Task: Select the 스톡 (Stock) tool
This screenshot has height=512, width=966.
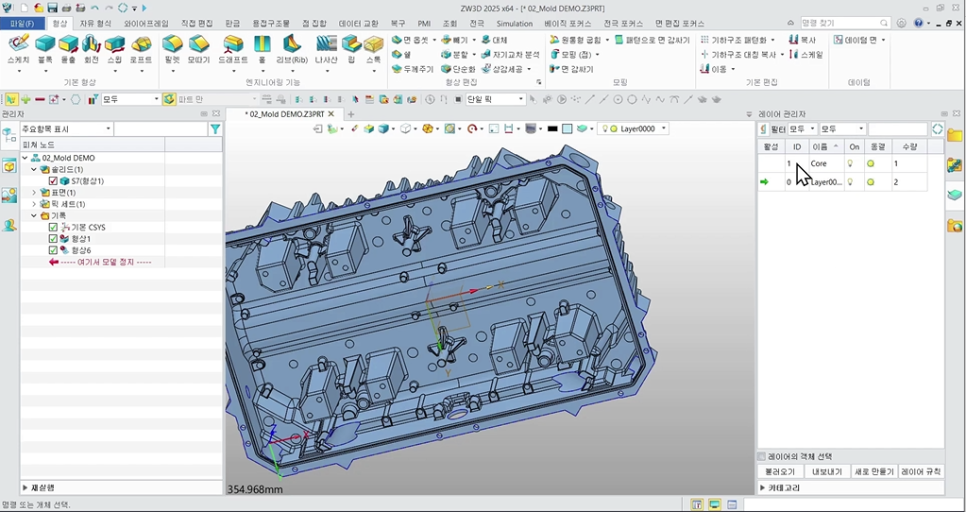Action: [373, 44]
